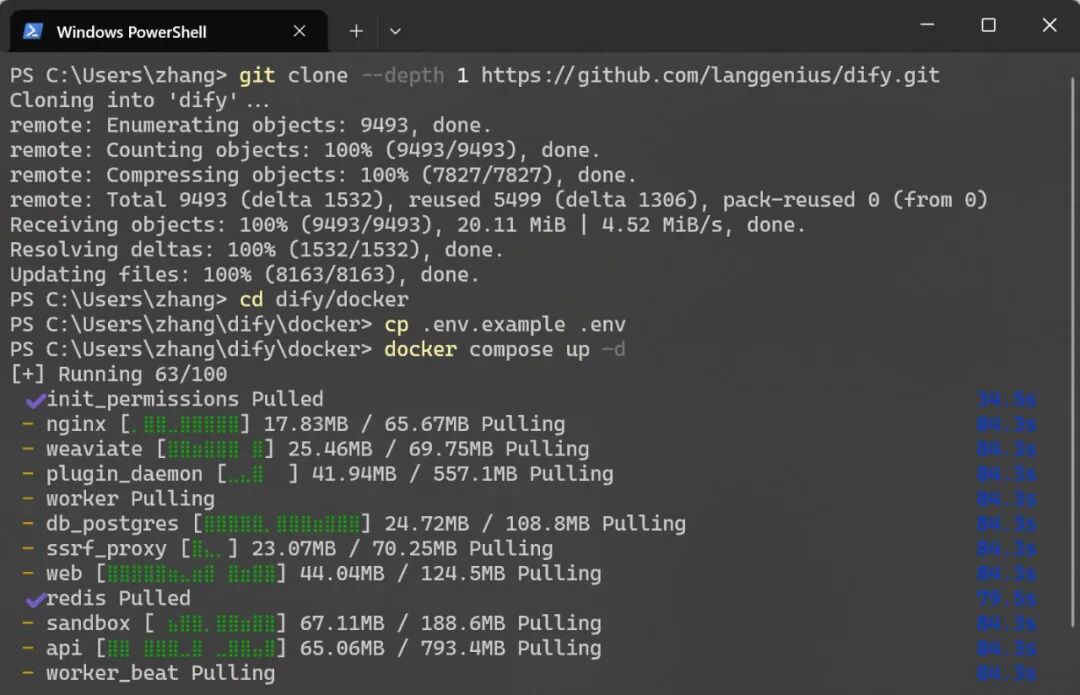Screen dimensions: 1080x695
Task: Click the db_postgres pull progress bar
Action: tap(282, 523)
